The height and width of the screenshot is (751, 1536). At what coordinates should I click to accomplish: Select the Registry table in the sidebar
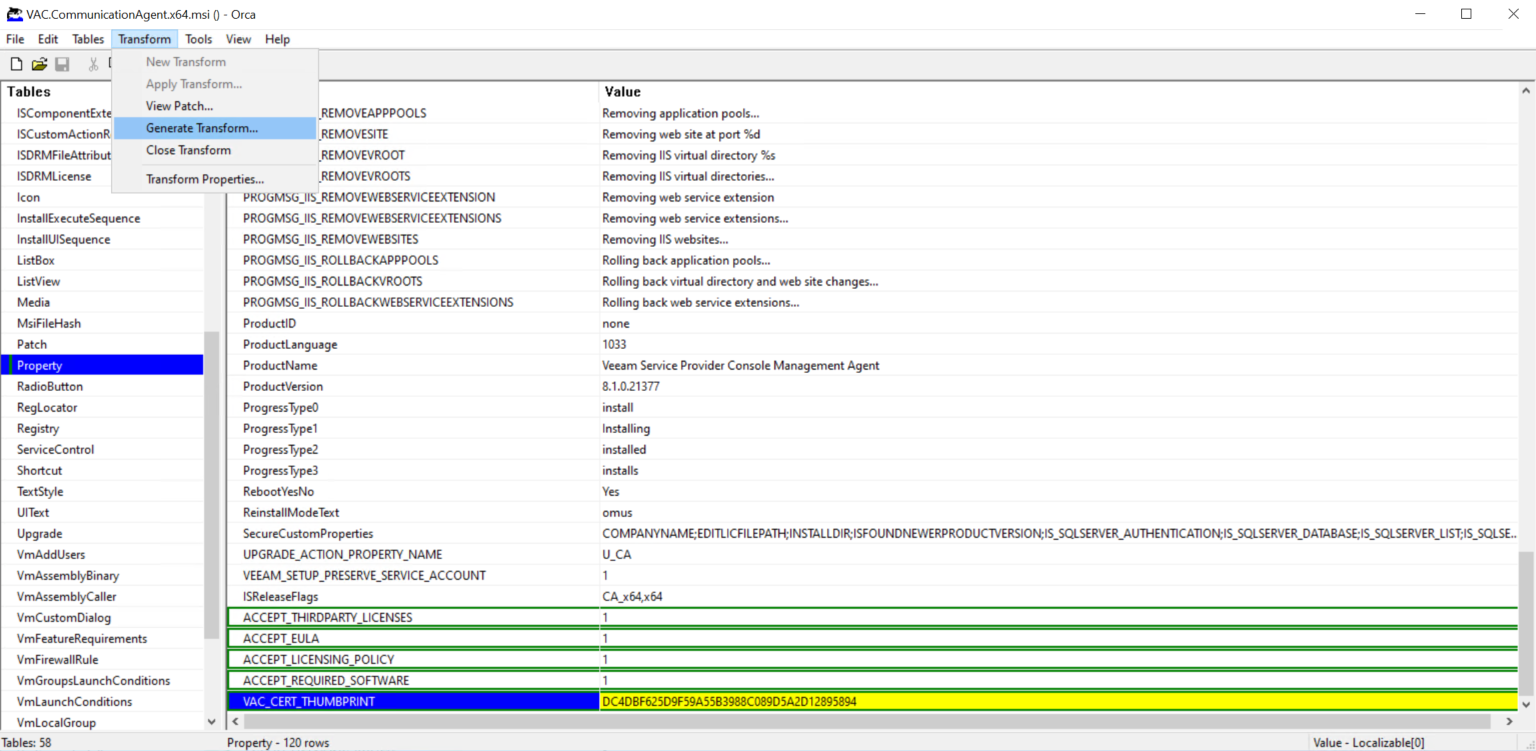pyautogui.click(x=40, y=428)
